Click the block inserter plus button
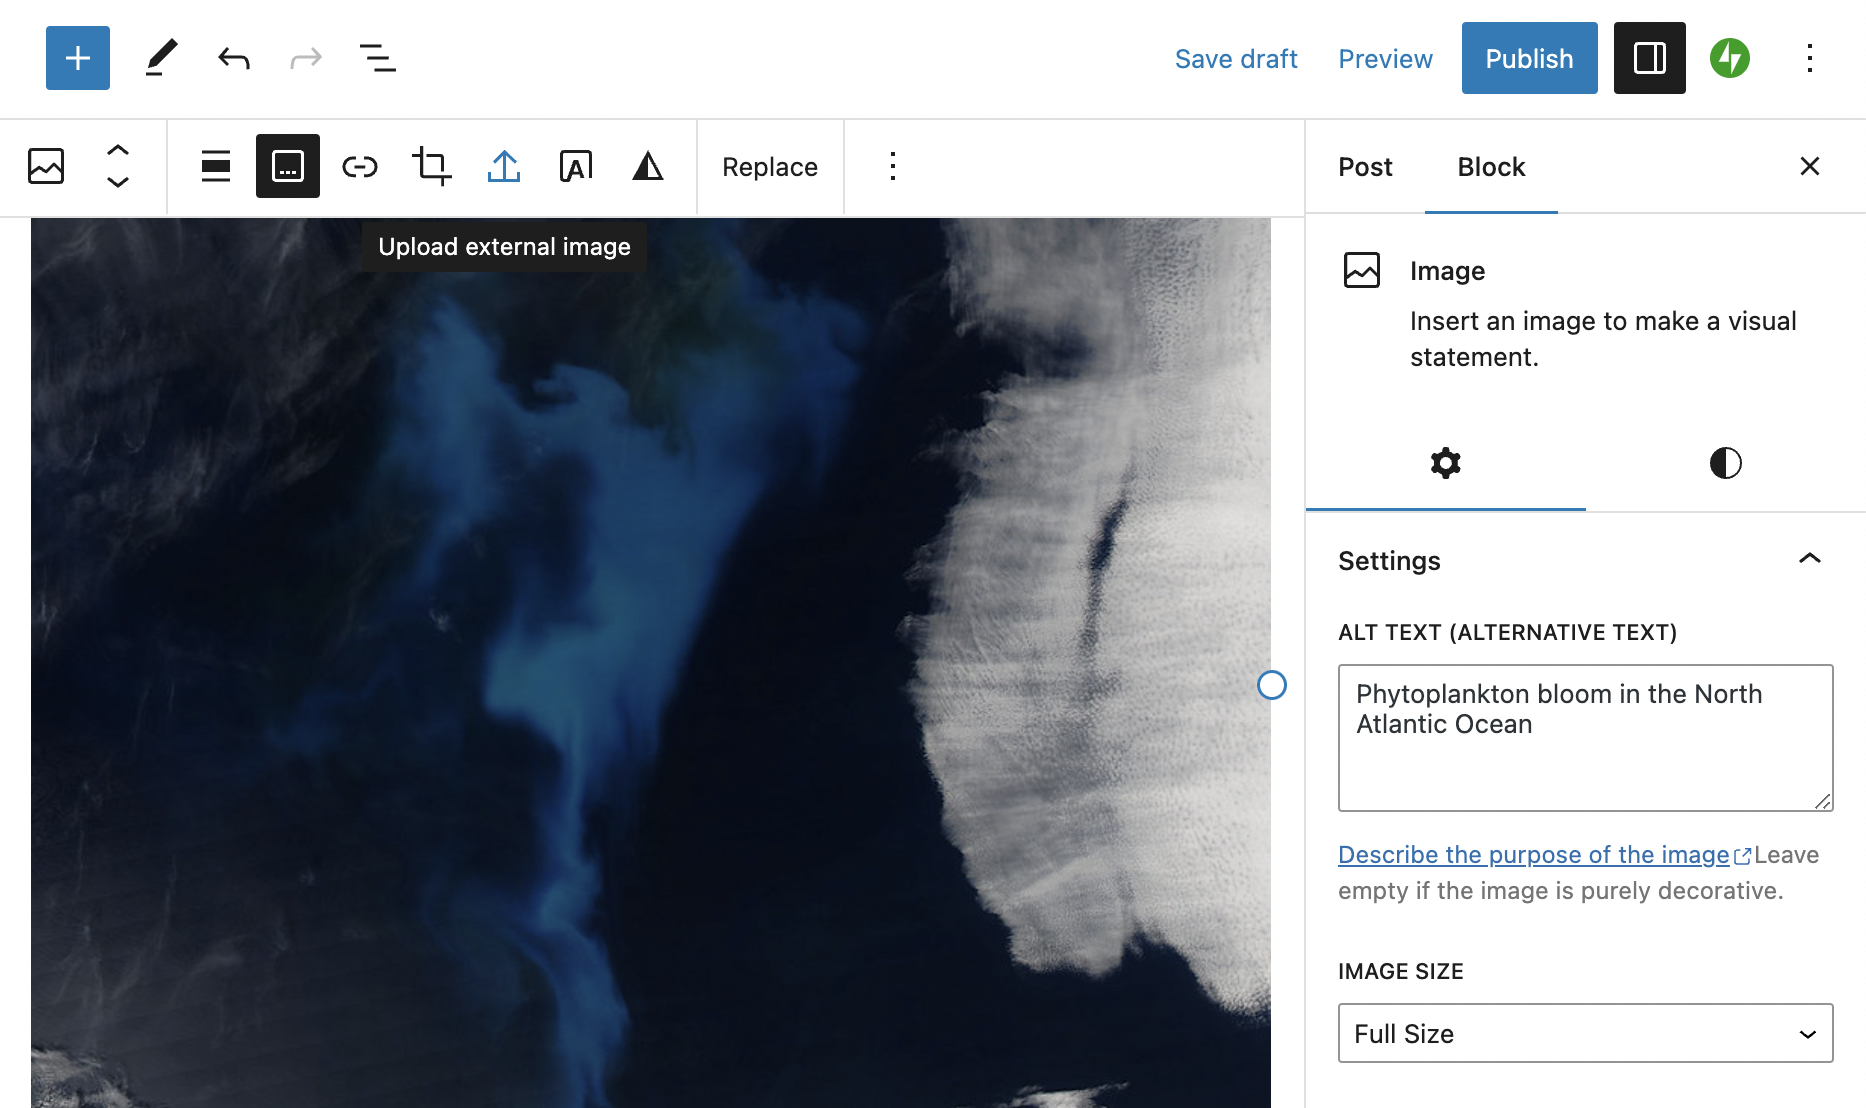The width and height of the screenshot is (1866, 1108). [78, 58]
